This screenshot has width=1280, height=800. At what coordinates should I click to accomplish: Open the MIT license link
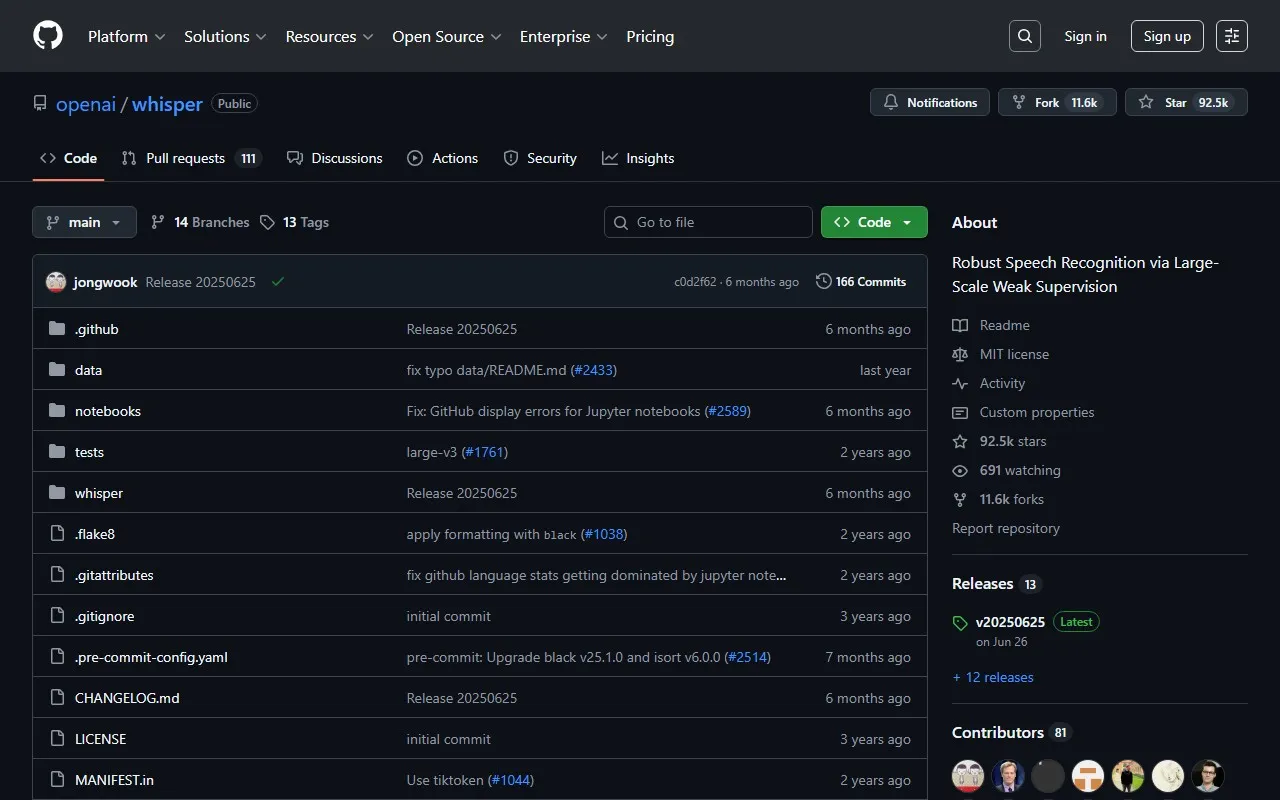click(1014, 354)
